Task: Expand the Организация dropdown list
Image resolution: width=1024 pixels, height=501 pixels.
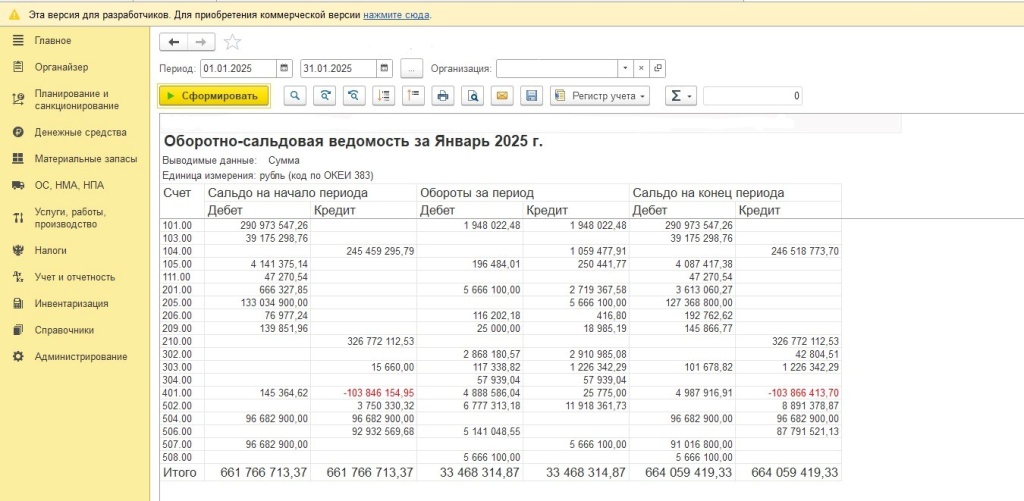Action: coord(625,68)
